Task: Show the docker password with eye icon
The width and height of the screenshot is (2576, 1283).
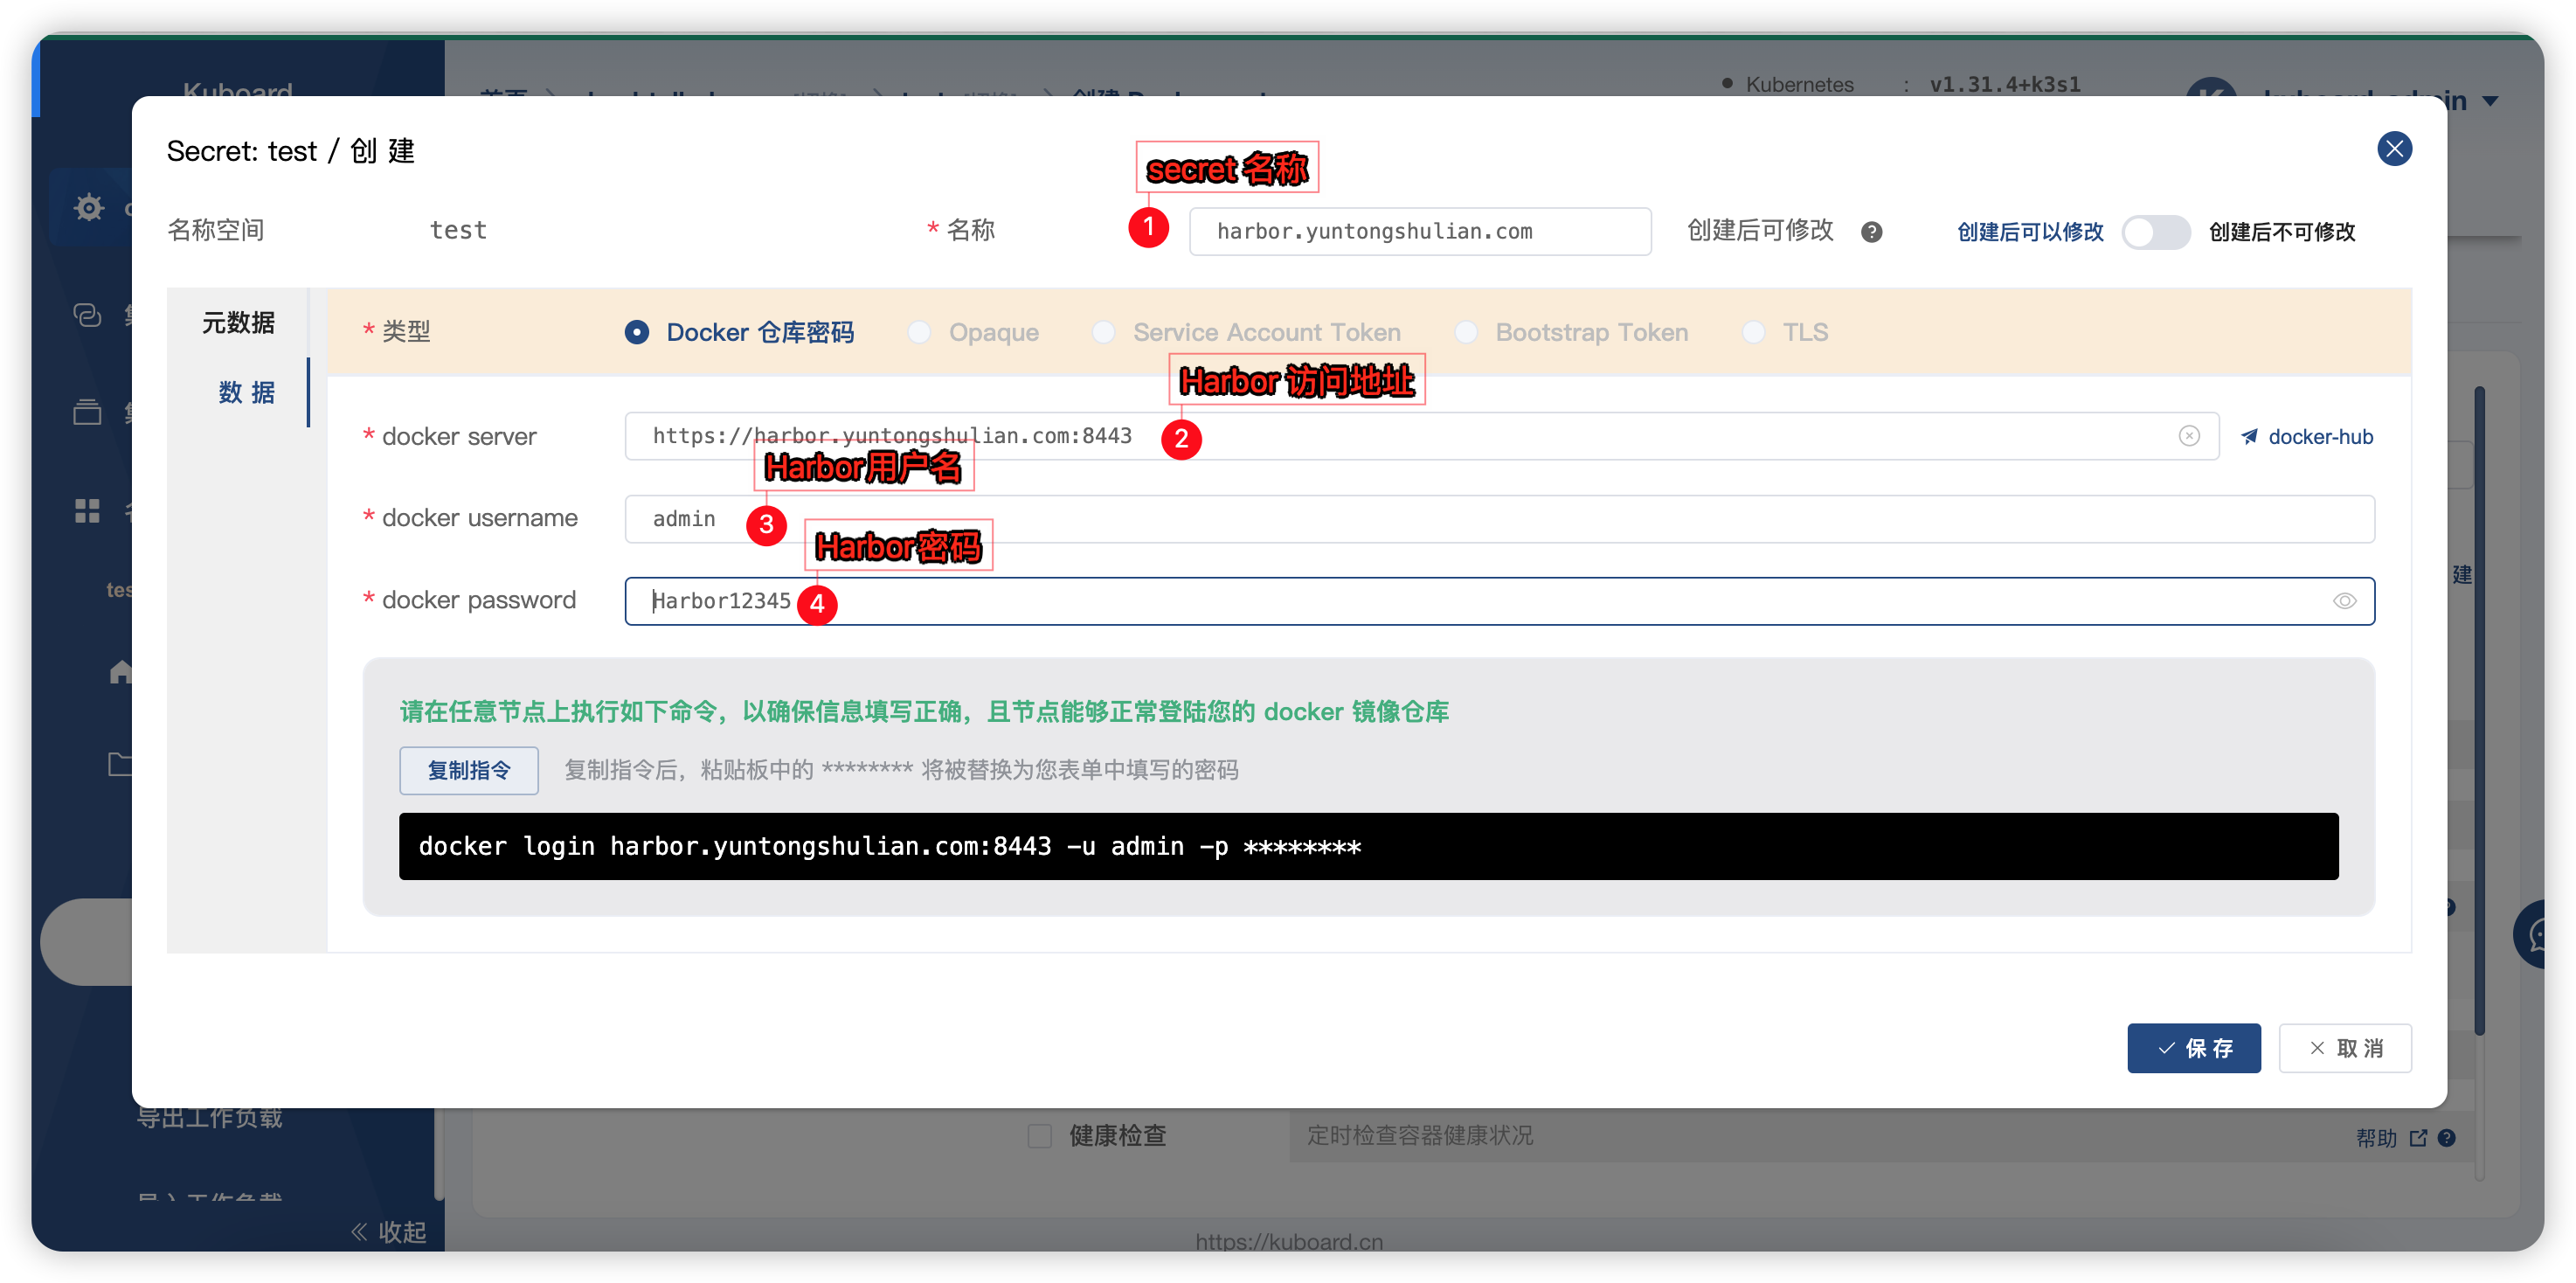Action: (x=2344, y=601)
